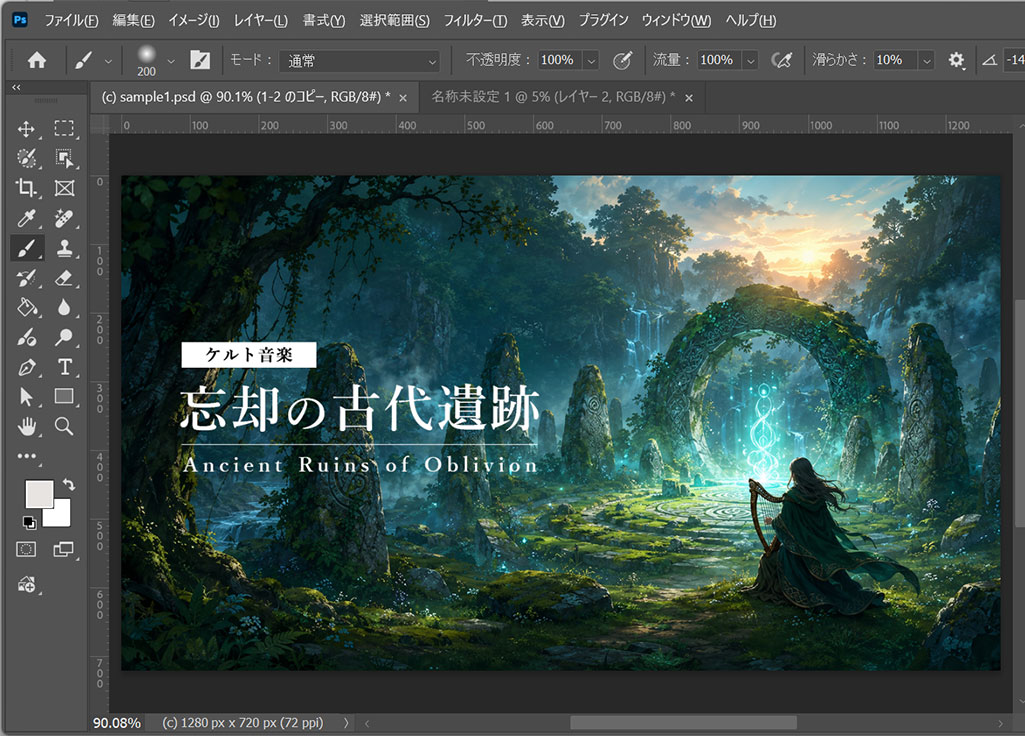This screenshot has height=736, width=1025.
Task: Click the background color swatch
Action: click(x=61, y=515)
